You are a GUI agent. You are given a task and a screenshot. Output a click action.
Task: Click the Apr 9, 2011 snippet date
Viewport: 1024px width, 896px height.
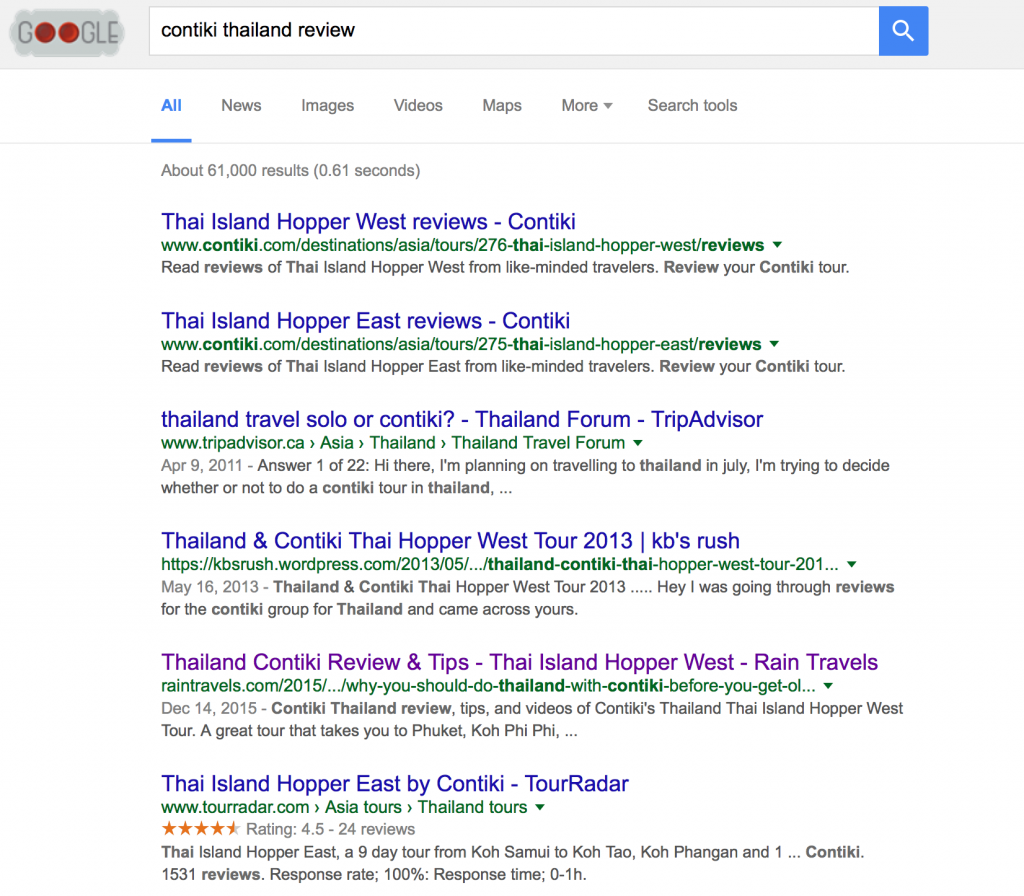[x=202, y=466]
